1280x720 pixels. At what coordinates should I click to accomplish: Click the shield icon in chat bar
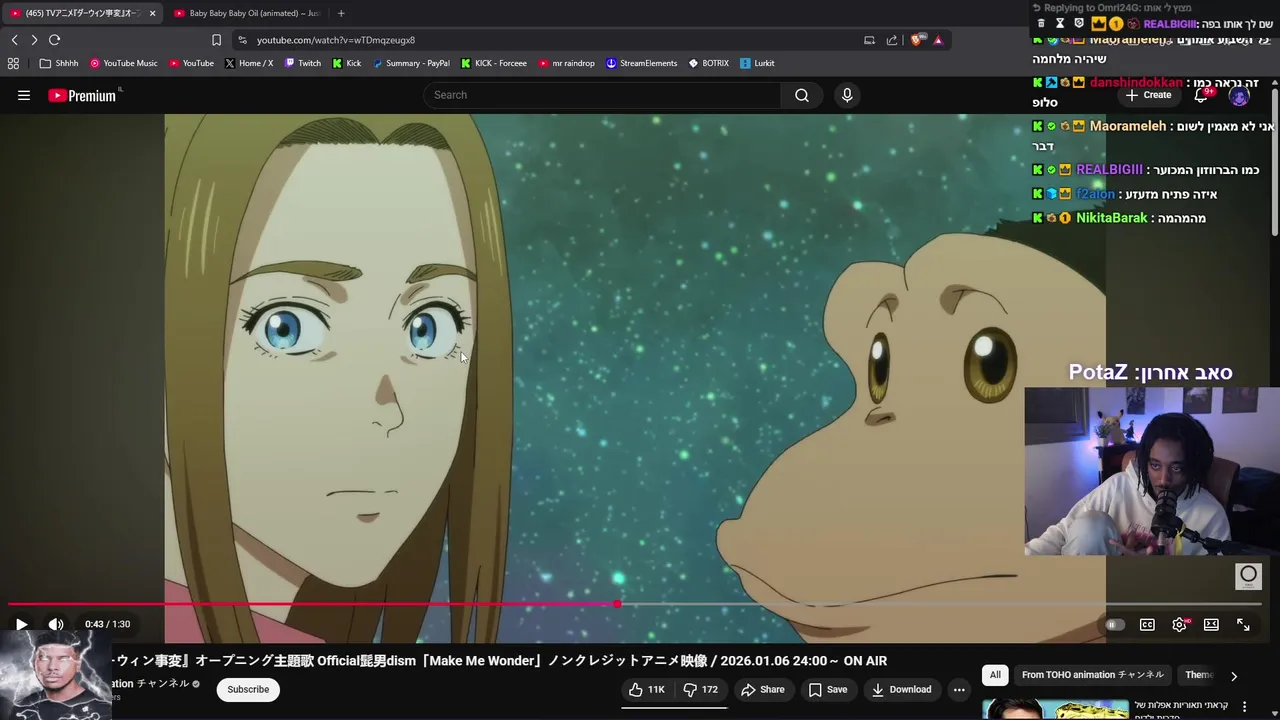[x=1078, y=23]
